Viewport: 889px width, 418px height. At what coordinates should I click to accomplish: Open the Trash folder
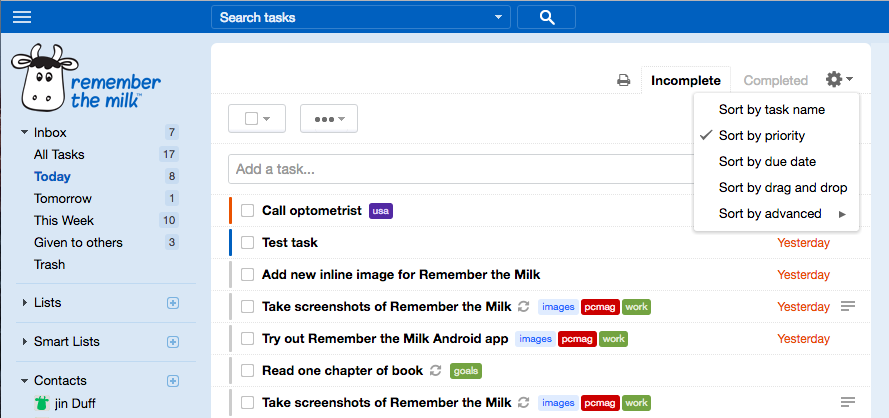(x=49, y=264)
